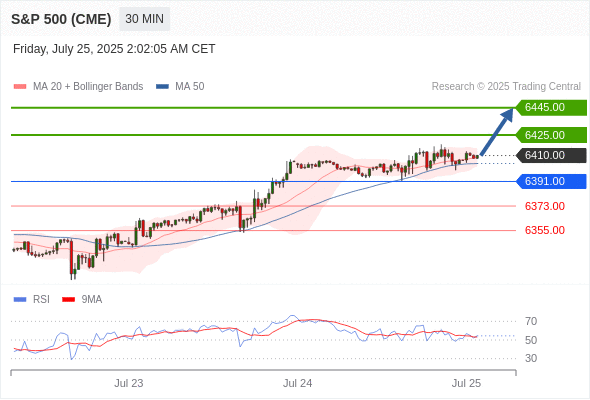Click the S&P 500 (CME) chart title
This screenshot has height=400, width=590.
pos(61,19)
